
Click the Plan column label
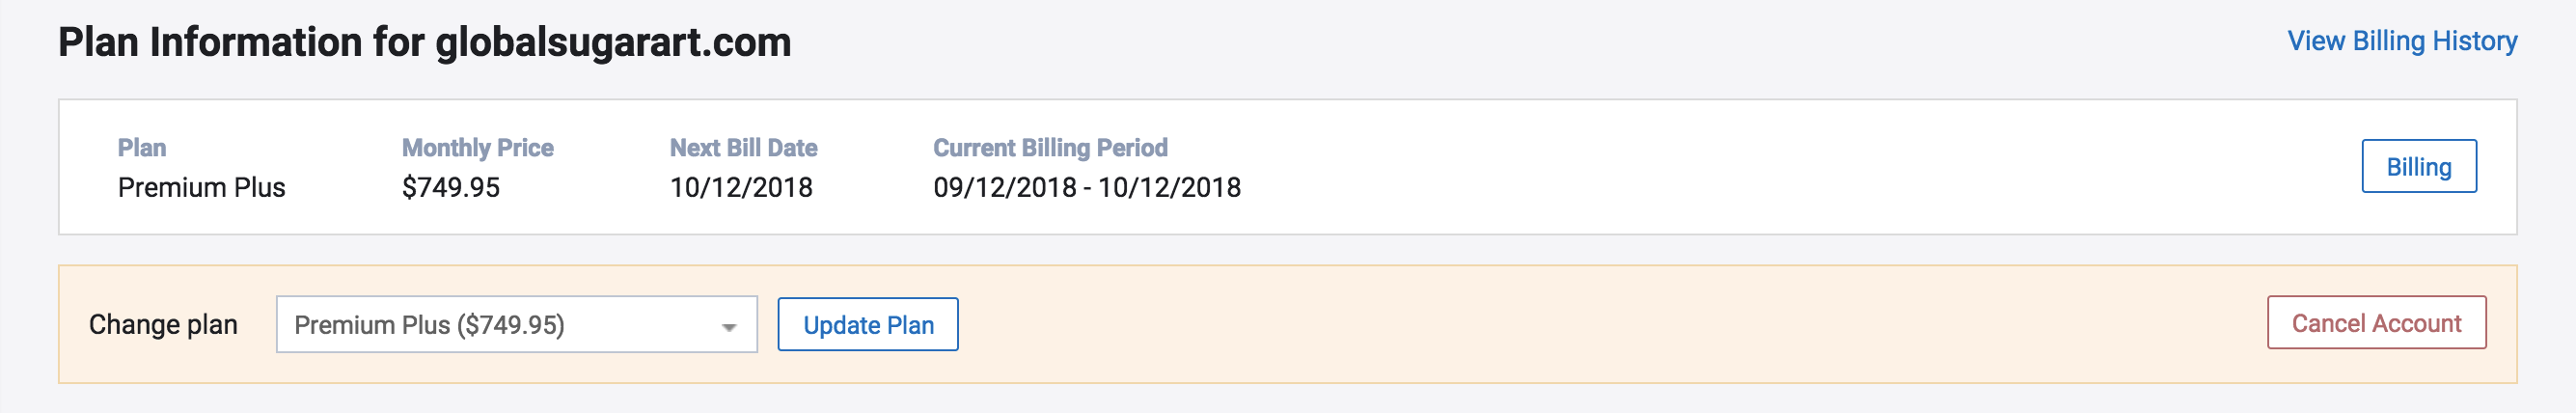(x=142, y=148)
